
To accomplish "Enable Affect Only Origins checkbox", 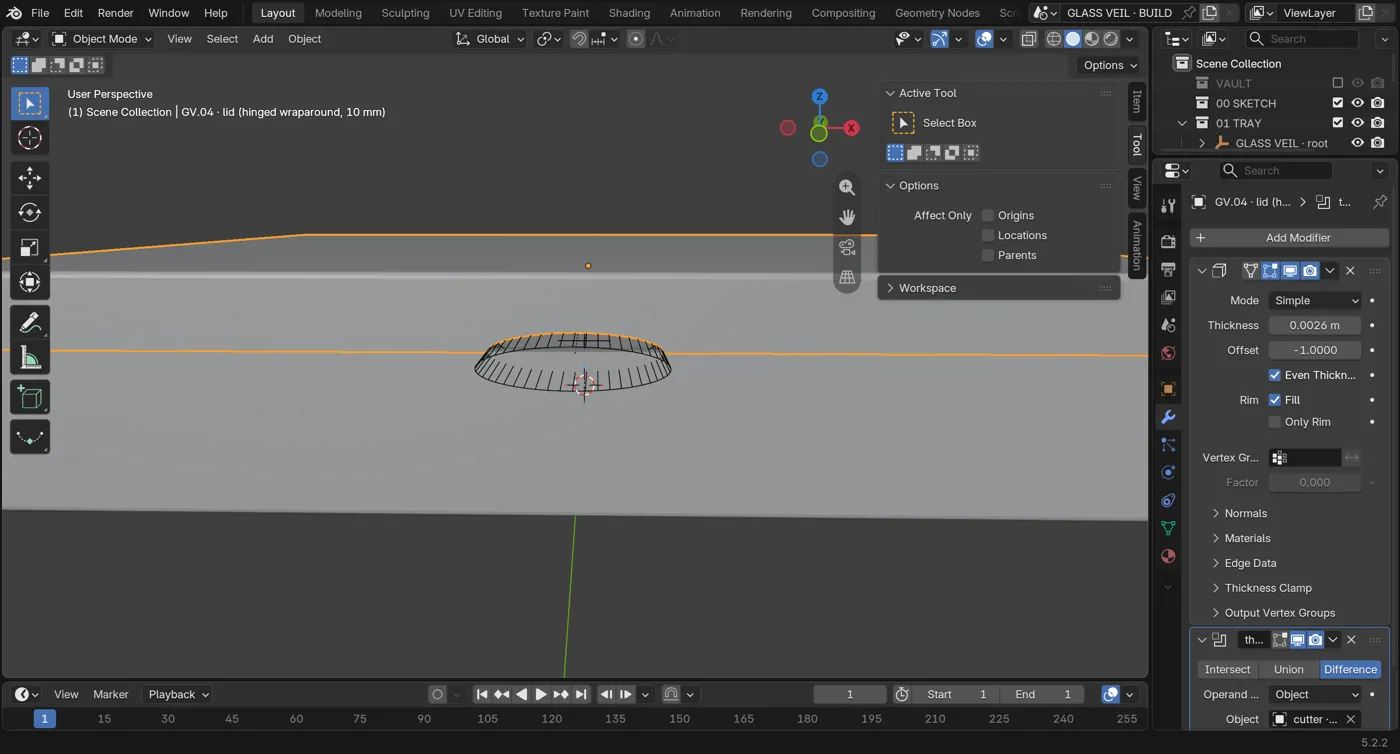I will (988, 215).
